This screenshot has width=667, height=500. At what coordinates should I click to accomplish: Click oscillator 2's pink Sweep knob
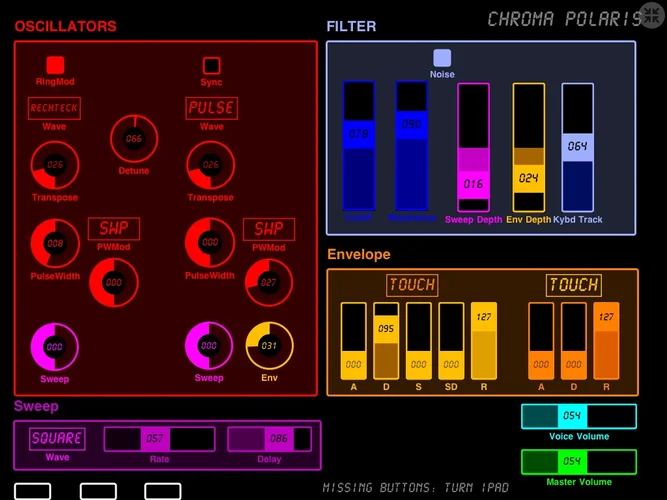209,346
